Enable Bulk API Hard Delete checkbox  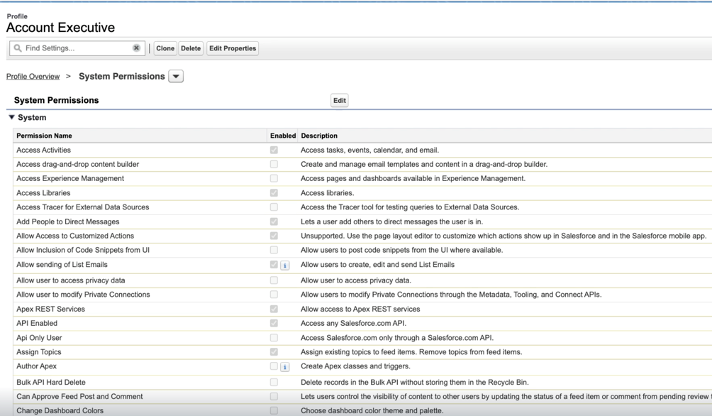click(274, 382)
